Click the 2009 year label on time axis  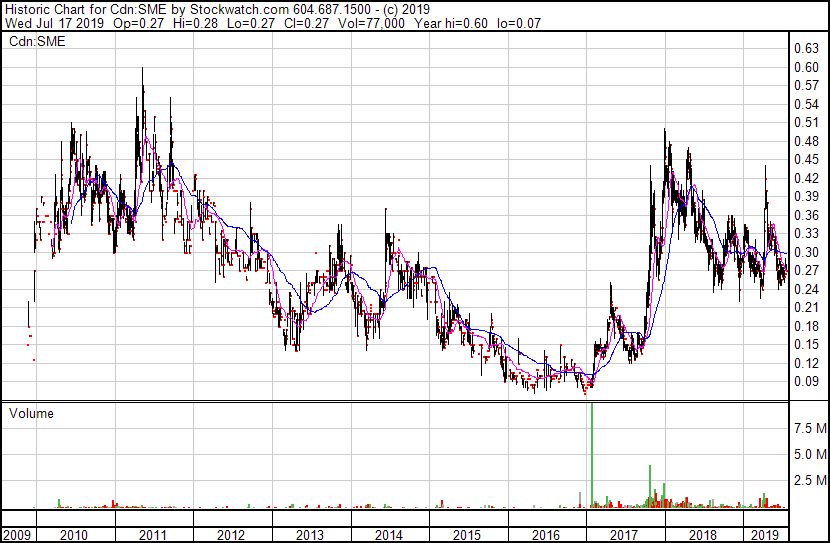(x=15, y=535)
